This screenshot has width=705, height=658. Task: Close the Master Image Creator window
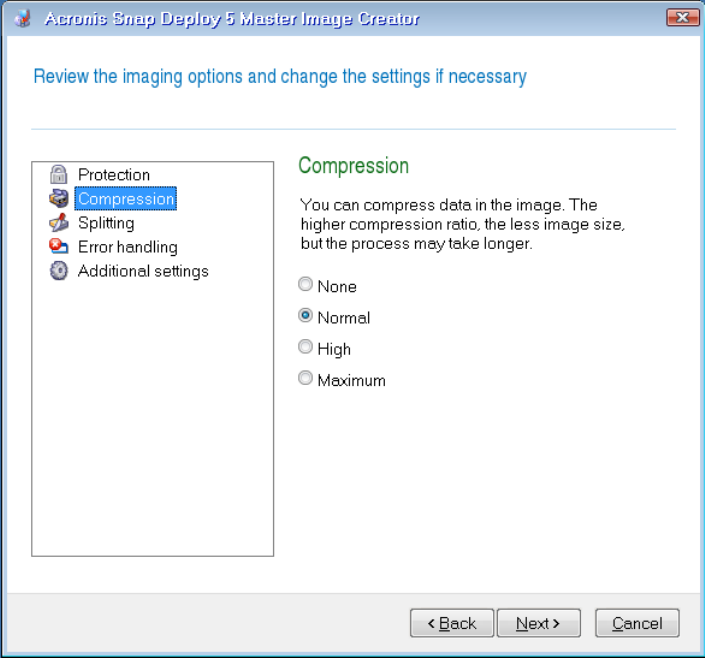coord(681,18)
